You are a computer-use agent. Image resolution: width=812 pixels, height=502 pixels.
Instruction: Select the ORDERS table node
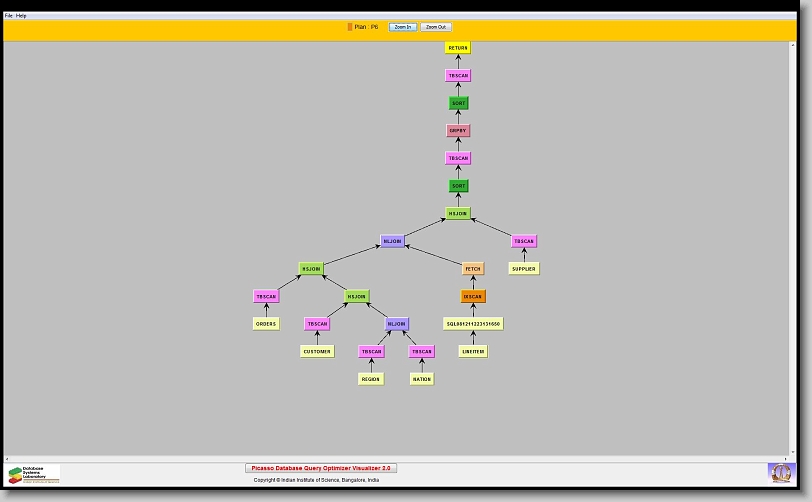266,324
